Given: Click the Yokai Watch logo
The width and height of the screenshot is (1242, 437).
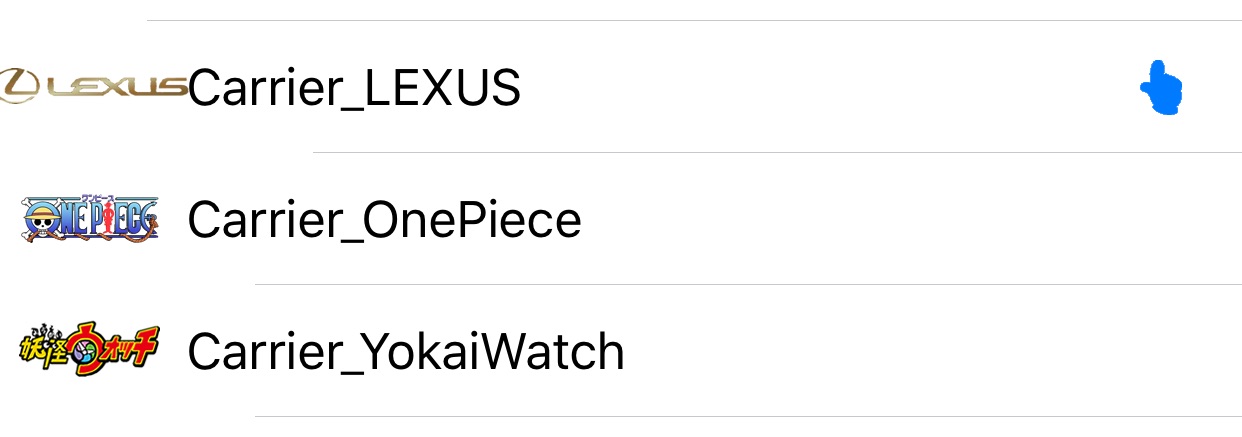Looking at the screenshot, I should click(x=89, y=351).
